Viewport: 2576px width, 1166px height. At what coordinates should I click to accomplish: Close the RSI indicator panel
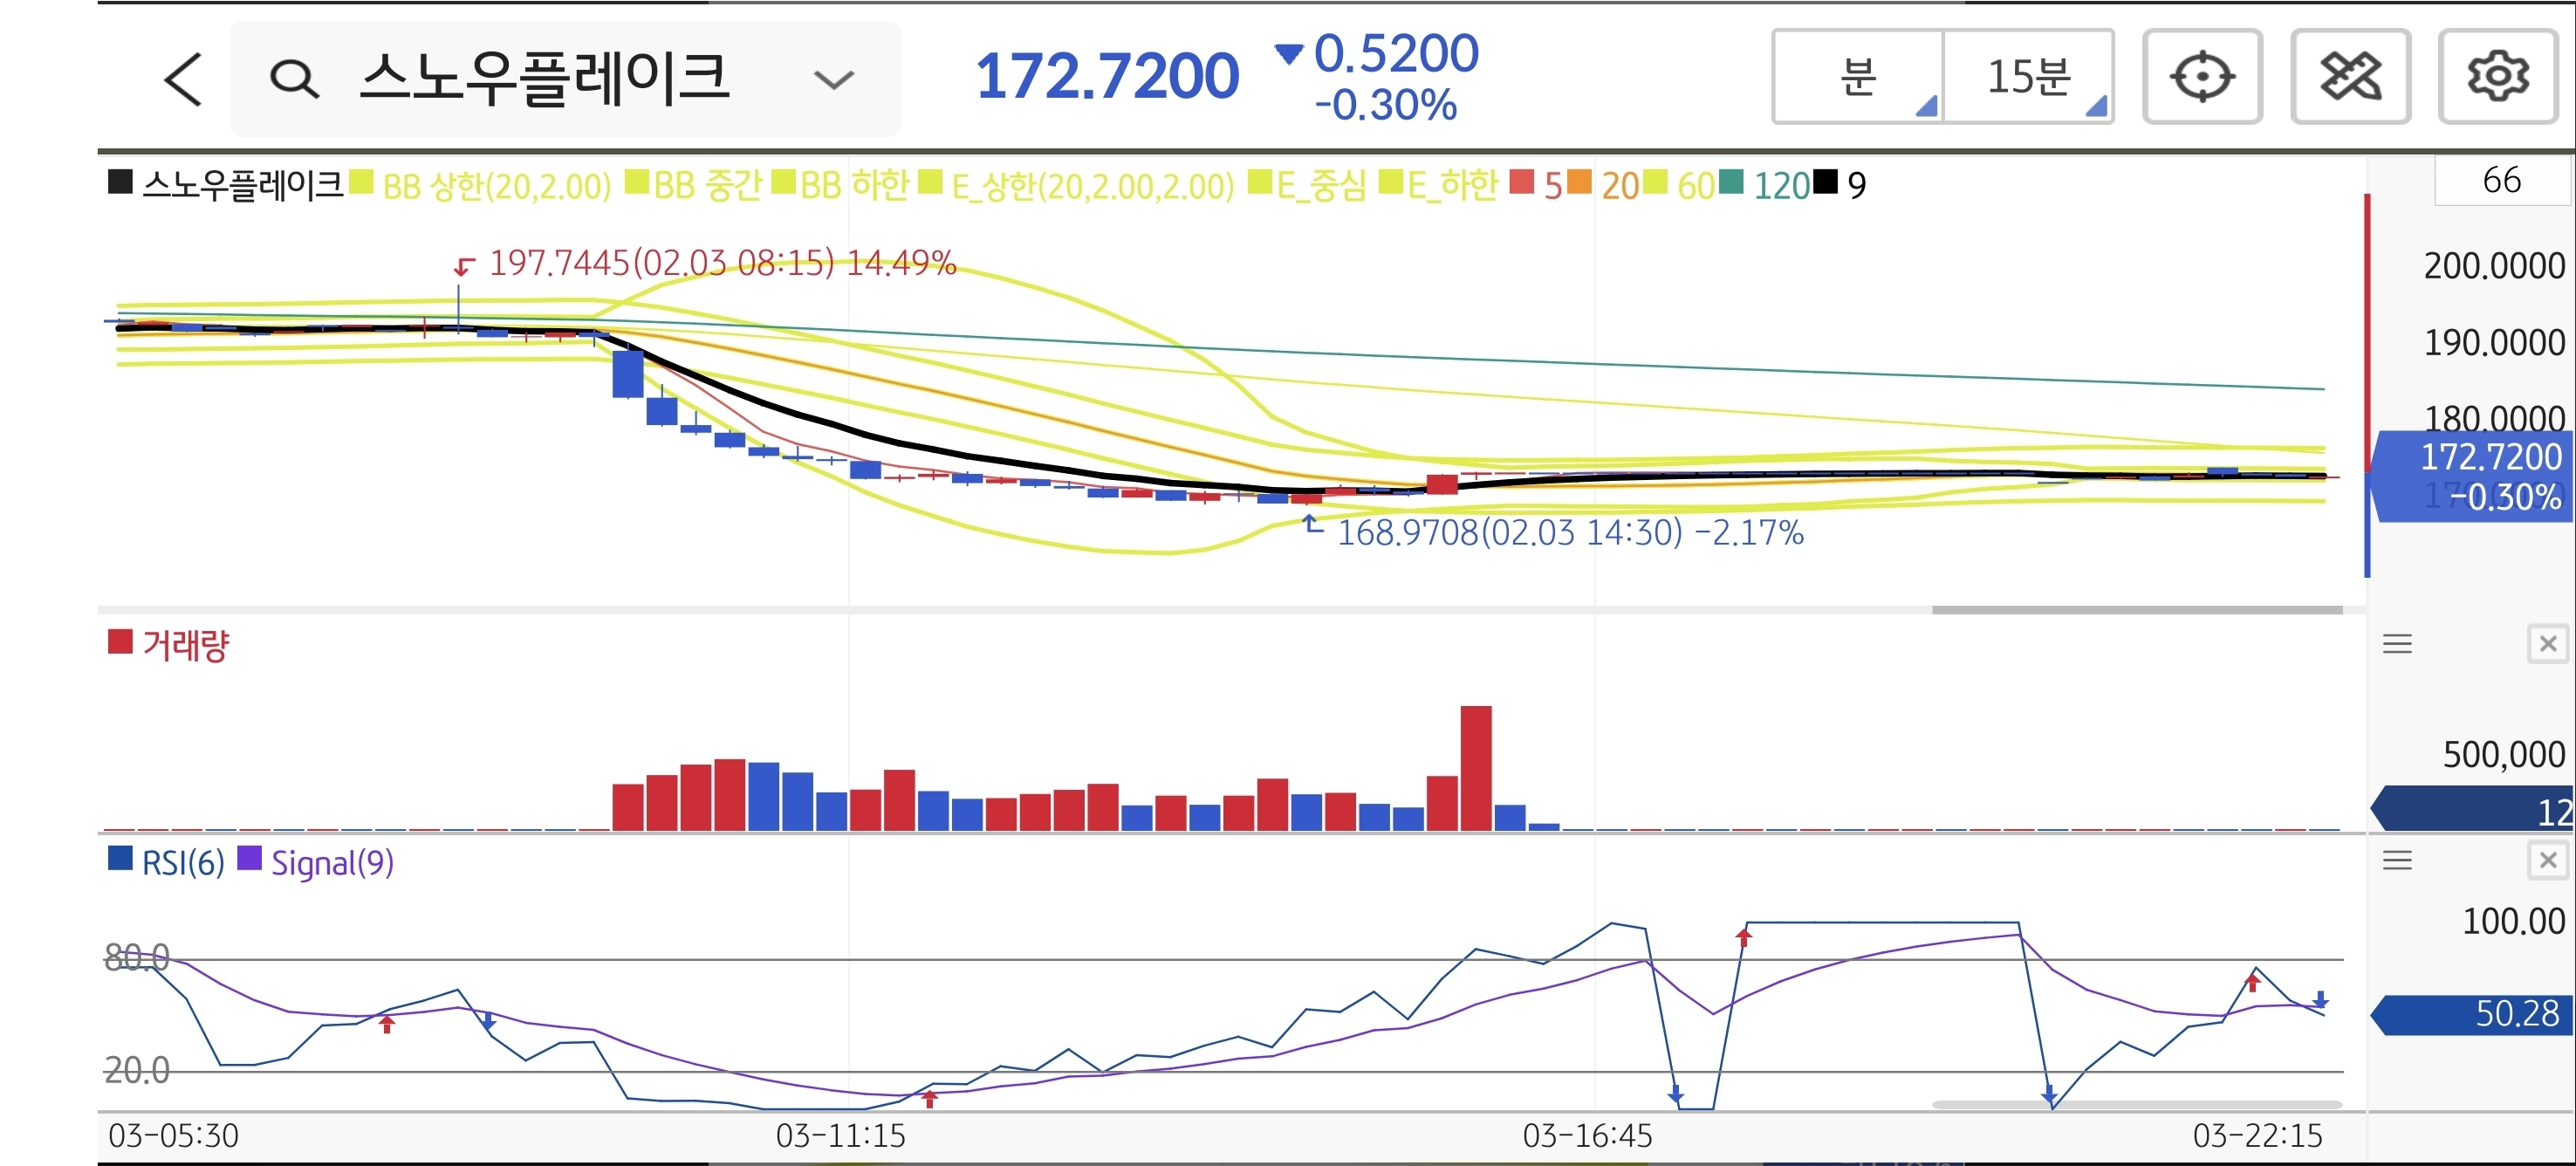pos(2547,860)
